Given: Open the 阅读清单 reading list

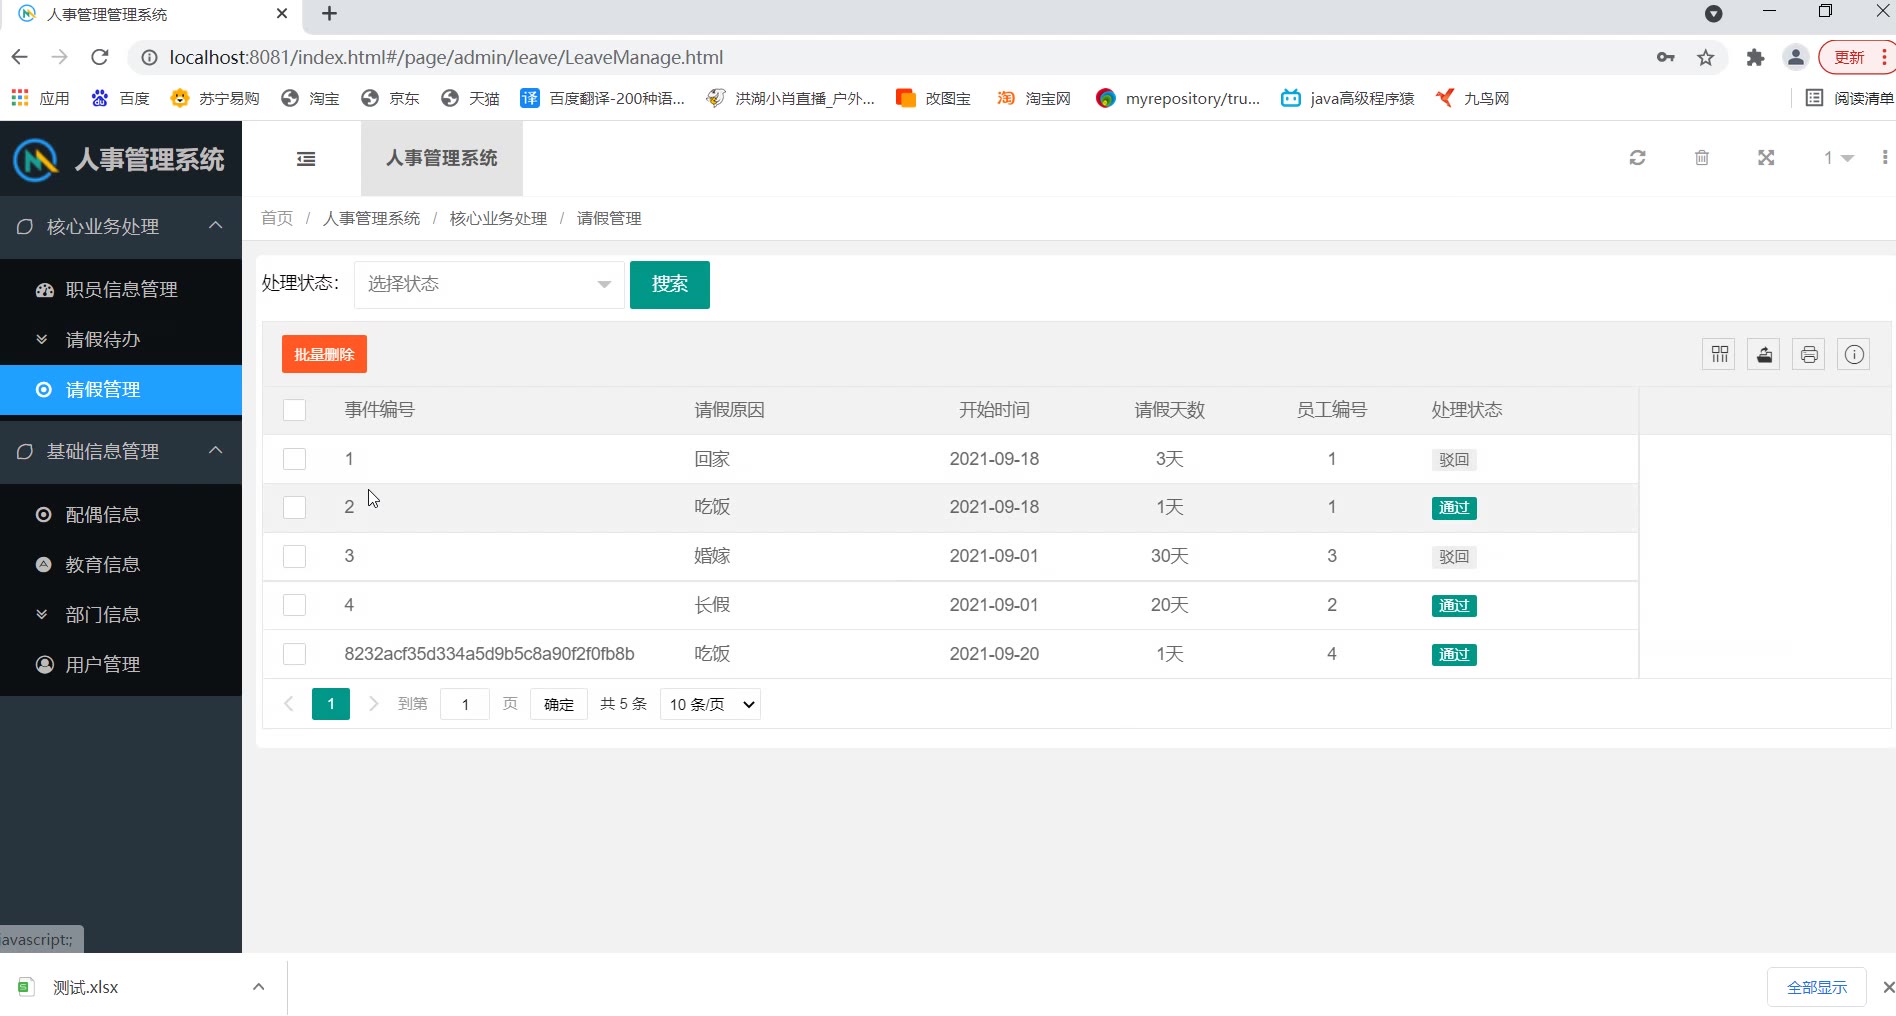Looking at the screenshot, I should pos(1850,98).
